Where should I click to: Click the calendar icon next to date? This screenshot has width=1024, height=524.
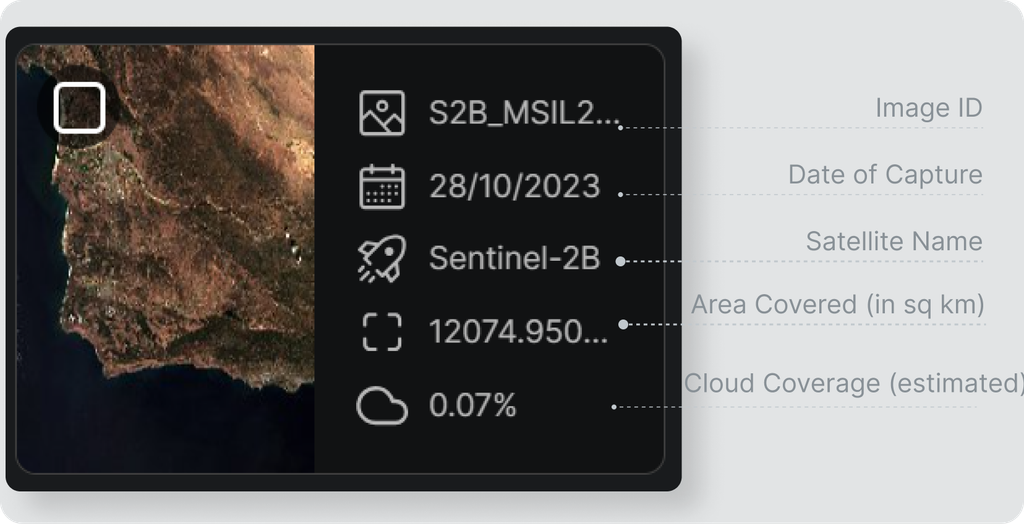[x=382, y=187]
